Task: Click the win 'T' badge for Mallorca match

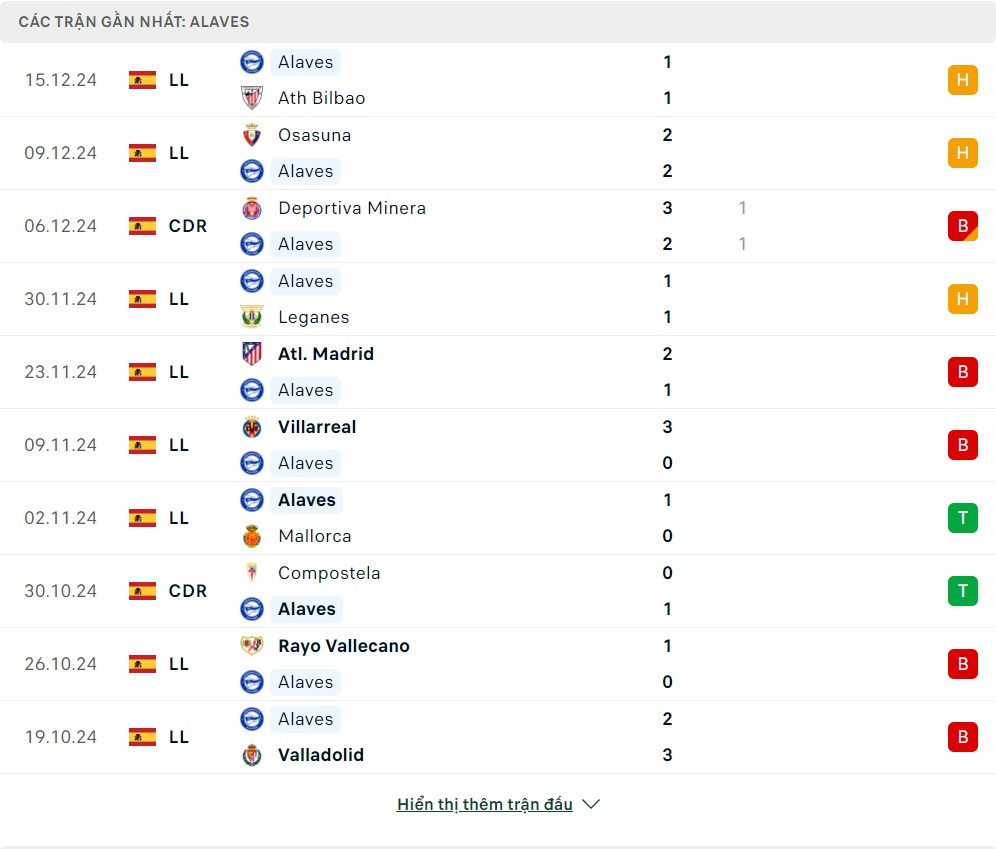Action: pyautogui.click(x=962, y=518)
